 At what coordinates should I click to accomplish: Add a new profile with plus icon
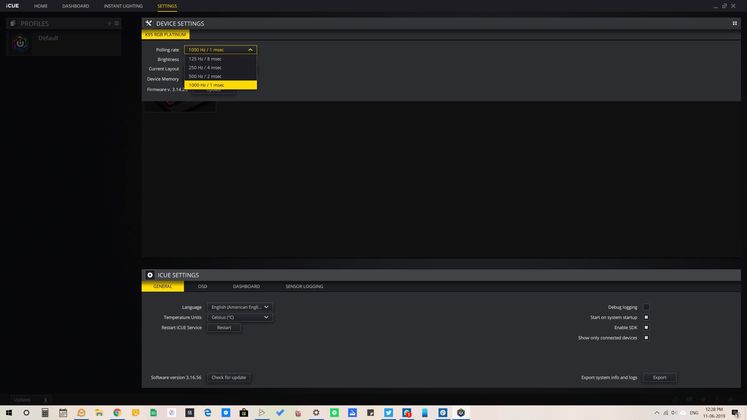click(x=109, y=23)
